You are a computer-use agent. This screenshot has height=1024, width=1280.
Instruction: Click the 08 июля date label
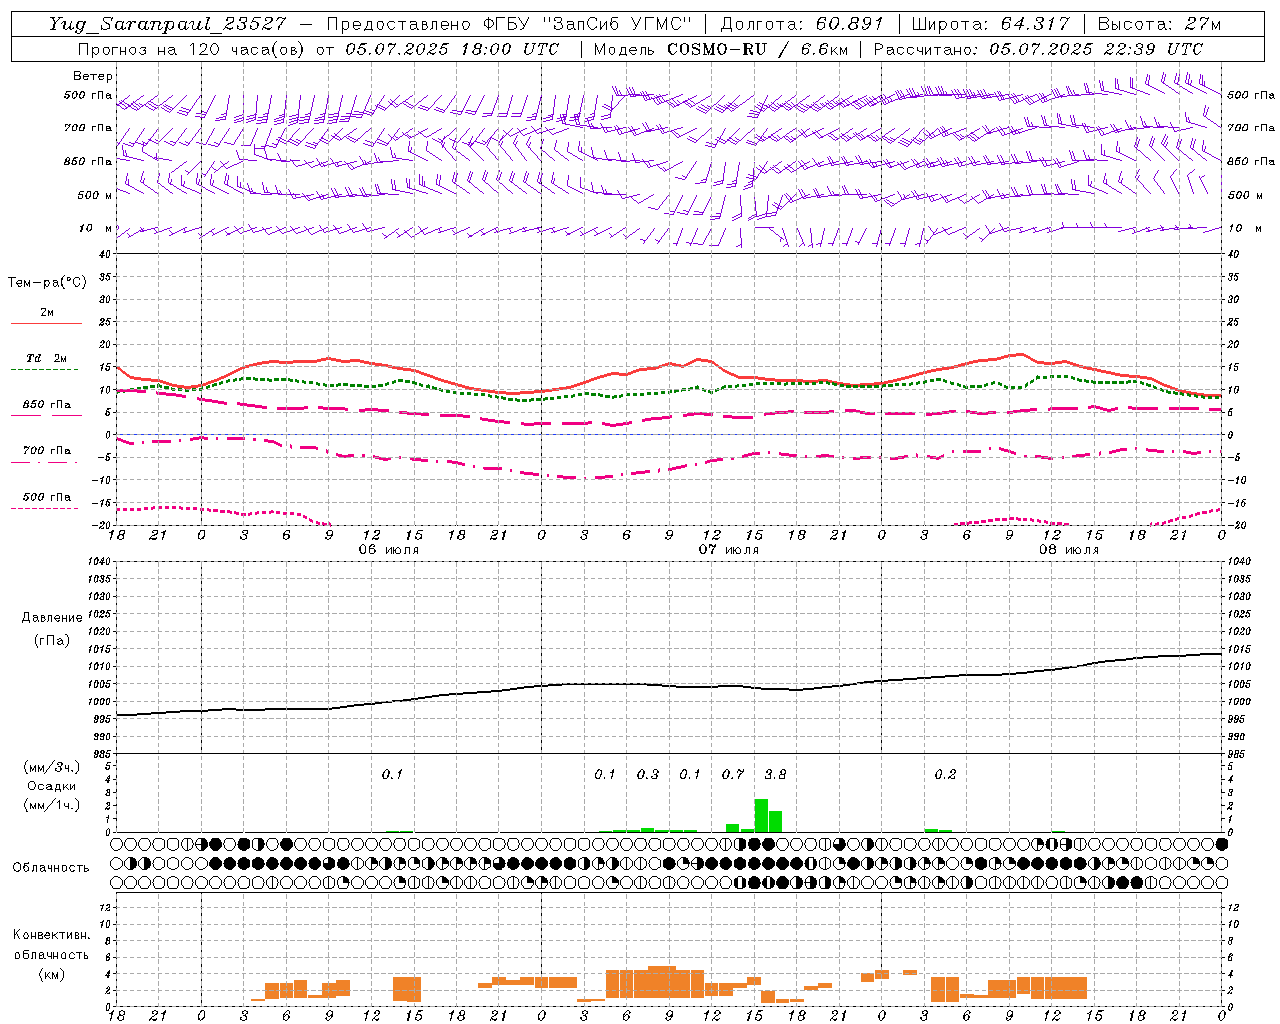click(1068, 550)
